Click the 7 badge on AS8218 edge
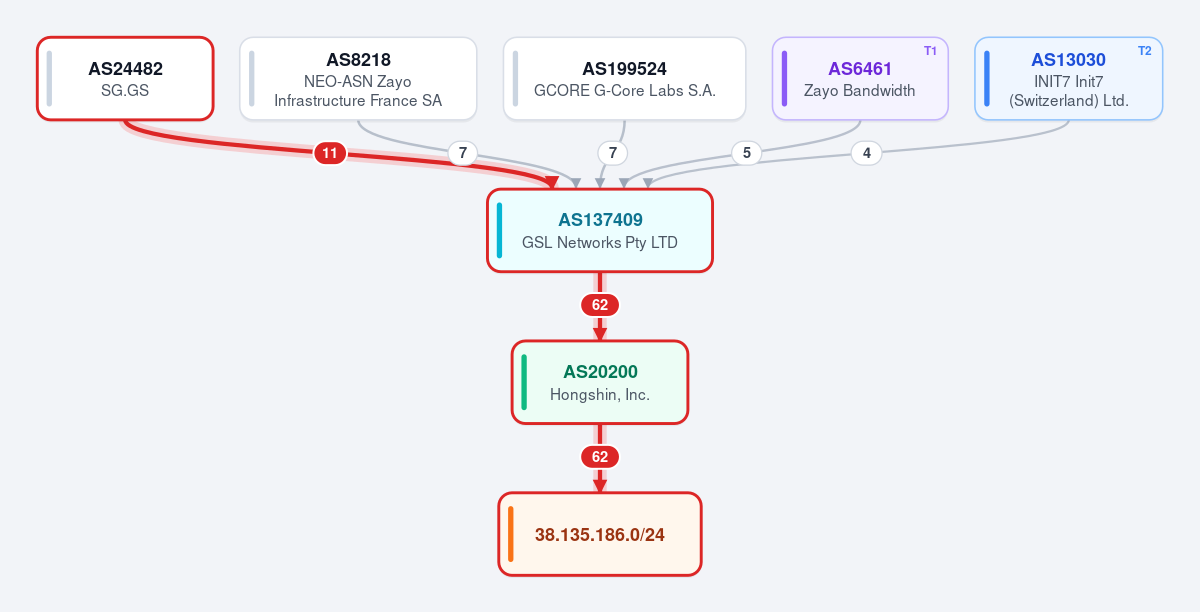This screenshot has height=612, width=1200. click(461, 153)
